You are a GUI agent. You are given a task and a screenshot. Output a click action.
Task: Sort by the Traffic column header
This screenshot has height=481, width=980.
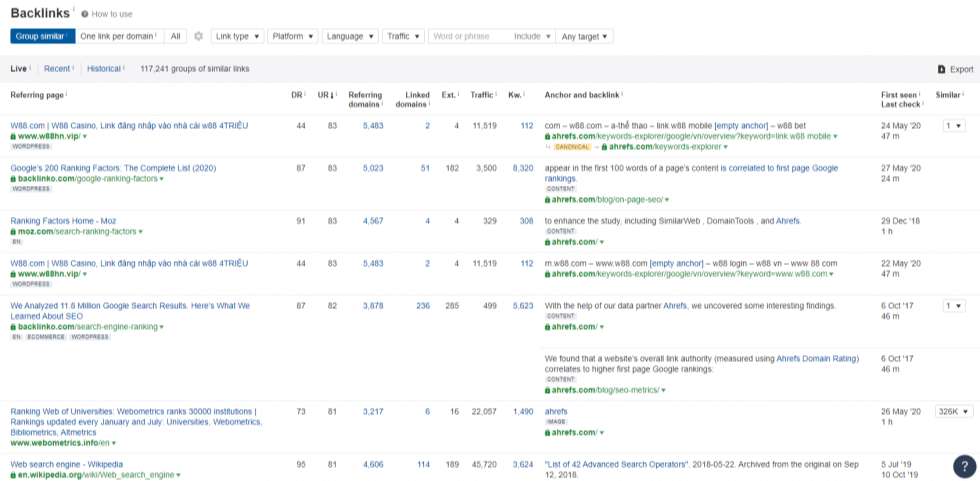(x=482, y=95)
